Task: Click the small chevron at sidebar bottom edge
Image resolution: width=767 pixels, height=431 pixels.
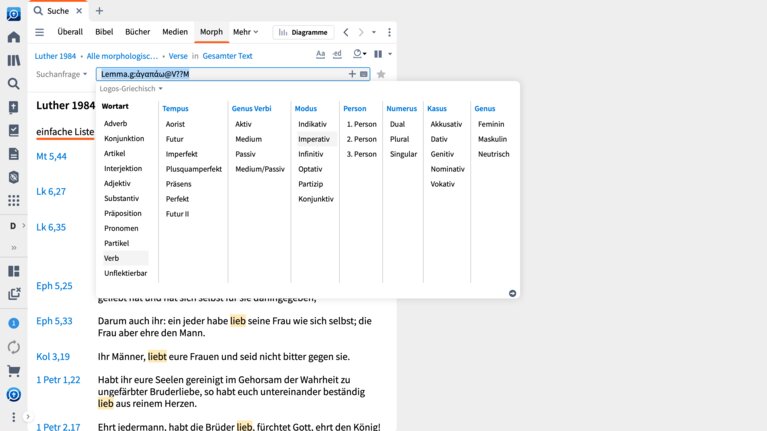Action: click(28, 417)
